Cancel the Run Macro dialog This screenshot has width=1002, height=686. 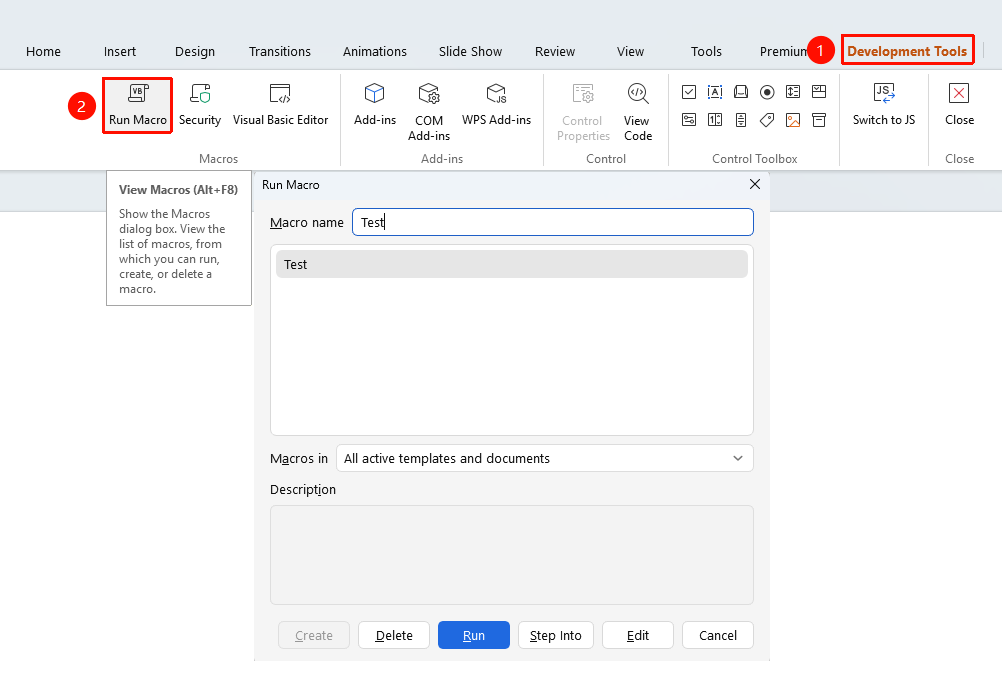[718, 635]
